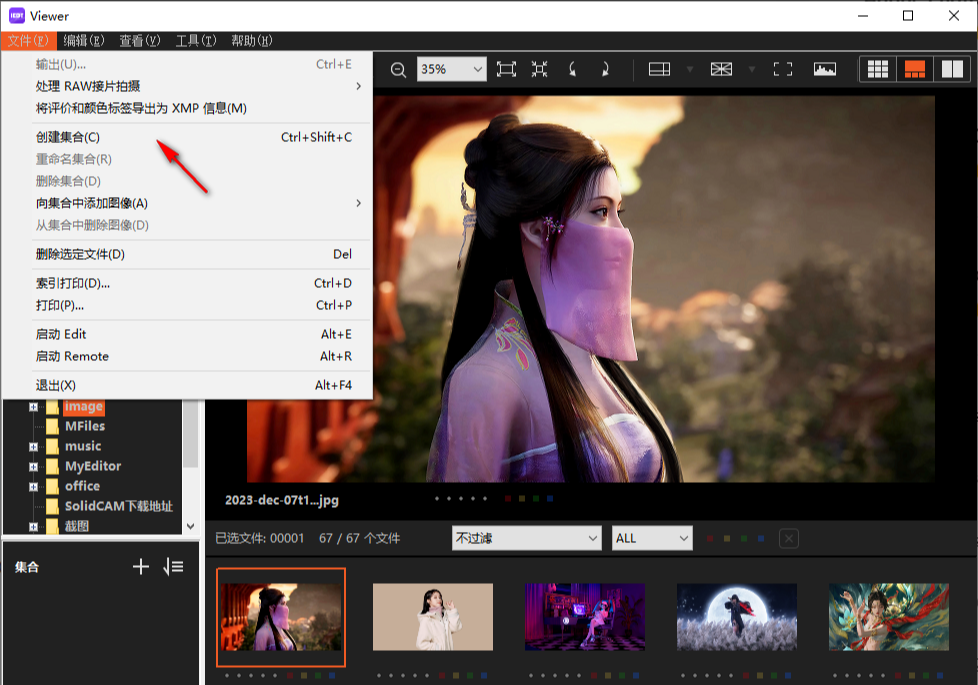Open the 编辑(E) menu

pos(83,41)
